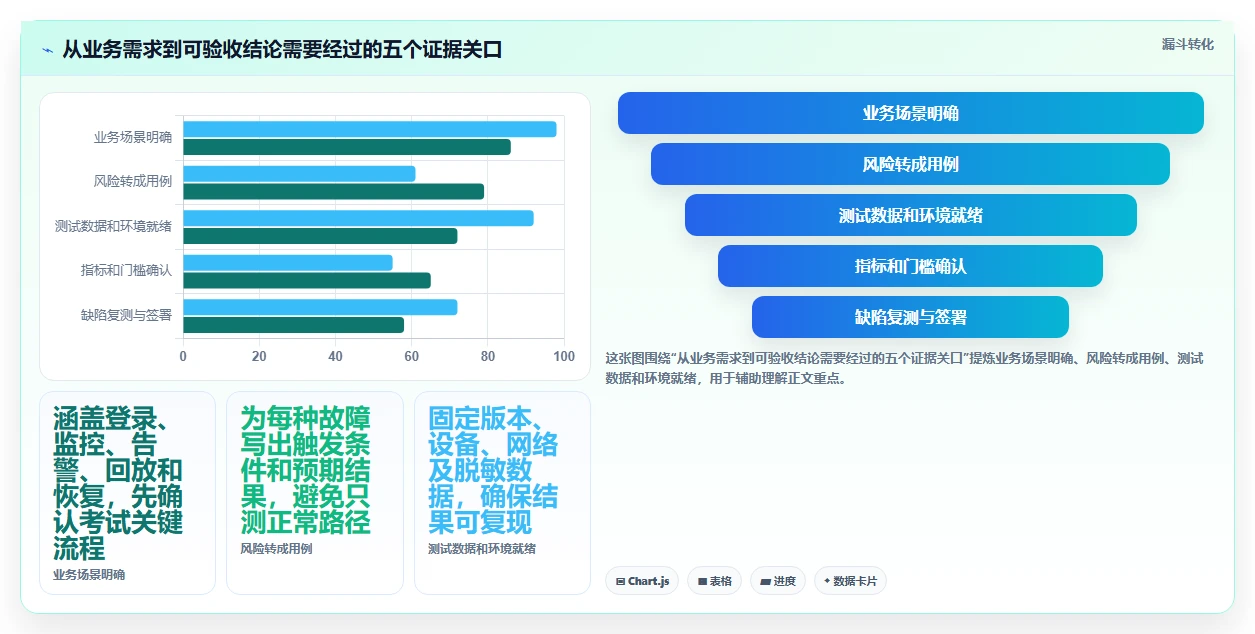
Task: Click the description paragraph beginning 这张图围绕
Action: point(904,368)
